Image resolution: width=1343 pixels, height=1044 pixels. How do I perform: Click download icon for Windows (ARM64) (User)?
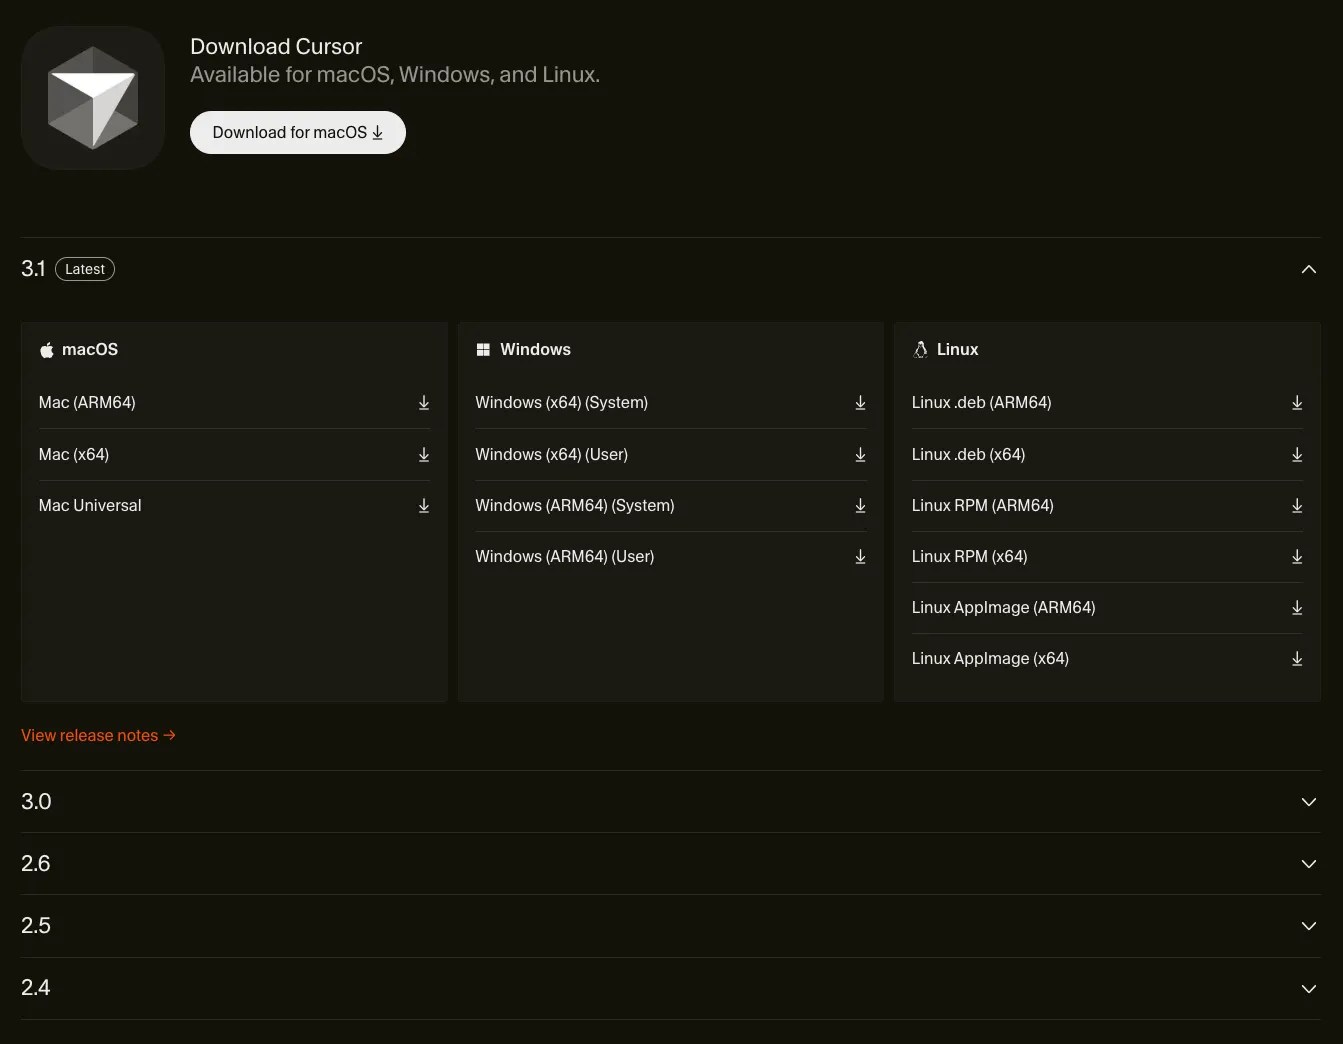(x=860, y=557)
